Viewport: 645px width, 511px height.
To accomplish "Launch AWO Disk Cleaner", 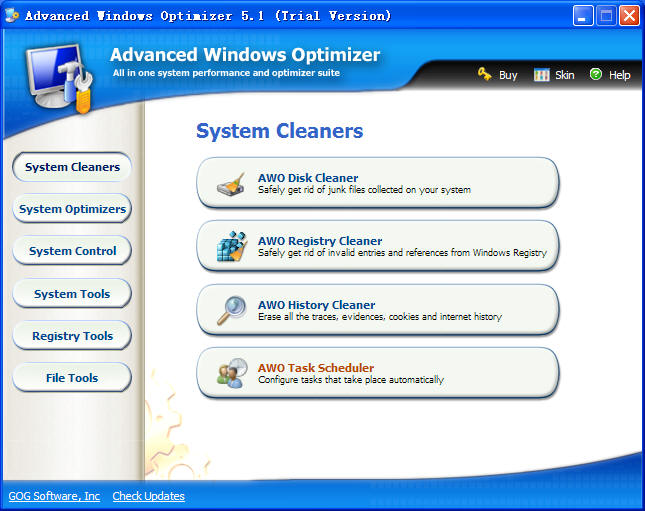I will (378, 183).
